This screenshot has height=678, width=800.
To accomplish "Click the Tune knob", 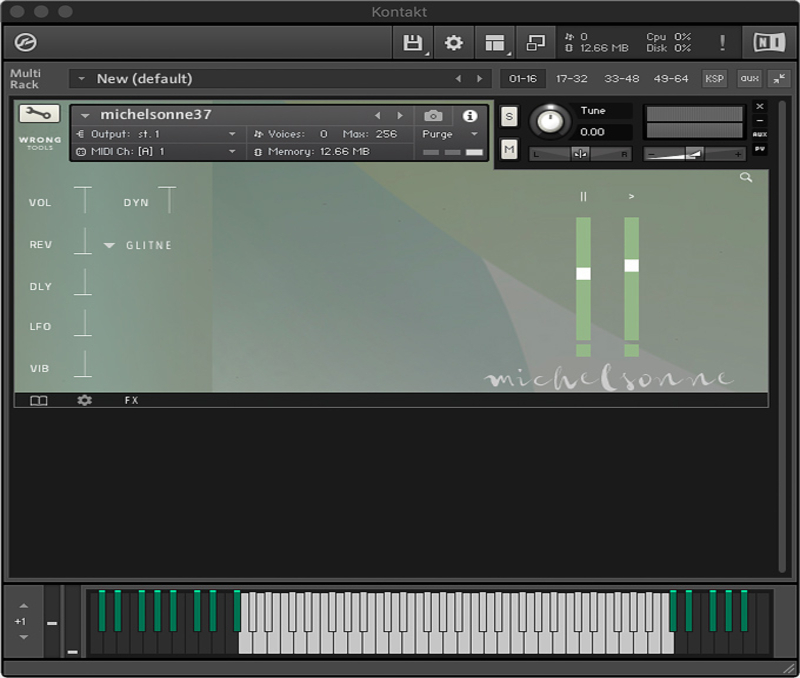I will 550,121.
